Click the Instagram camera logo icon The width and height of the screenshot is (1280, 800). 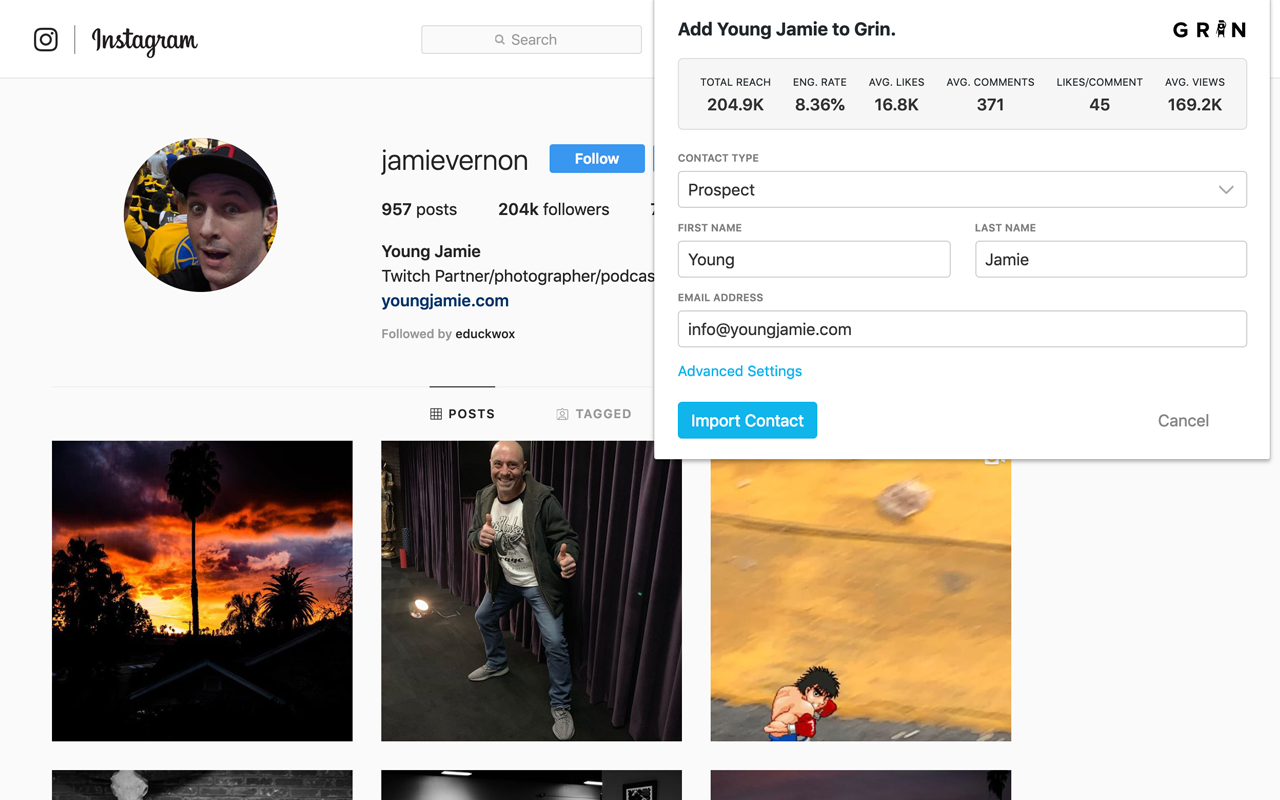46,39
